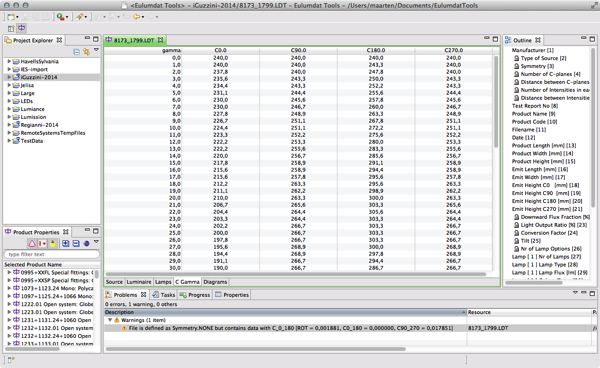The width and height of the screenshot is (600, 368).
Task: Switch to the Lamps editor tab
Action: pyautogui.click(x=163, y=282)
